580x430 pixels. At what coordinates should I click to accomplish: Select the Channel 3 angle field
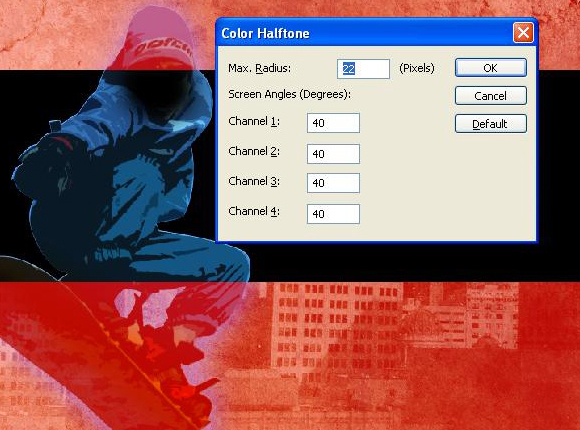pyautogui.click(x=333, y=183)
